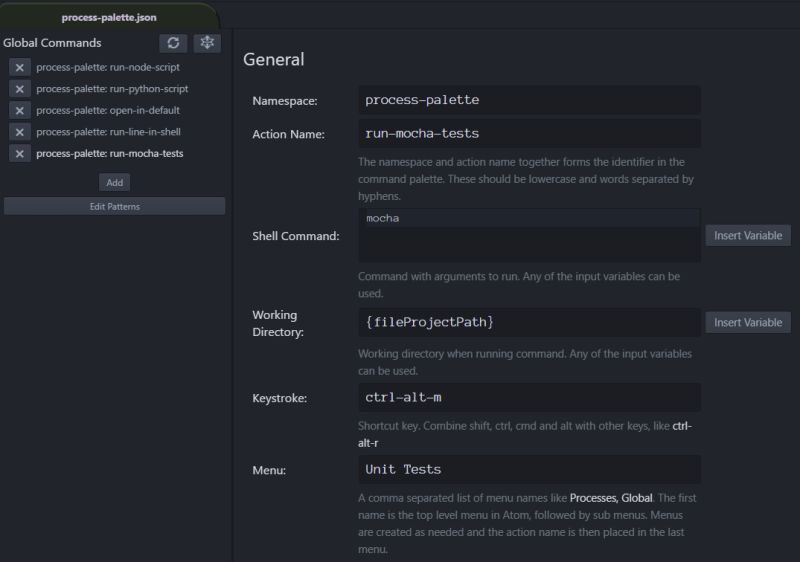Remove the run-mocha-tests command

click(x=19, y=154)
